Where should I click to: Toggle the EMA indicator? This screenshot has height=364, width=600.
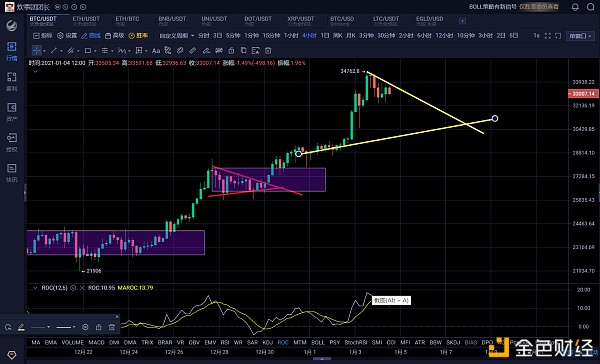(51, 342)
